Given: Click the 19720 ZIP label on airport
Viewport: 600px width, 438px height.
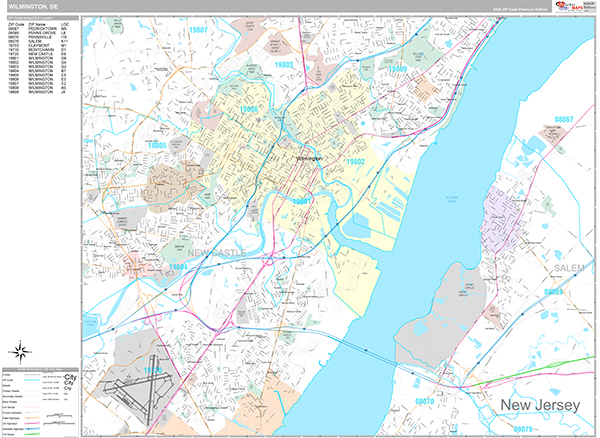Looking at the screenshot, I should click(x=153, y=371).
